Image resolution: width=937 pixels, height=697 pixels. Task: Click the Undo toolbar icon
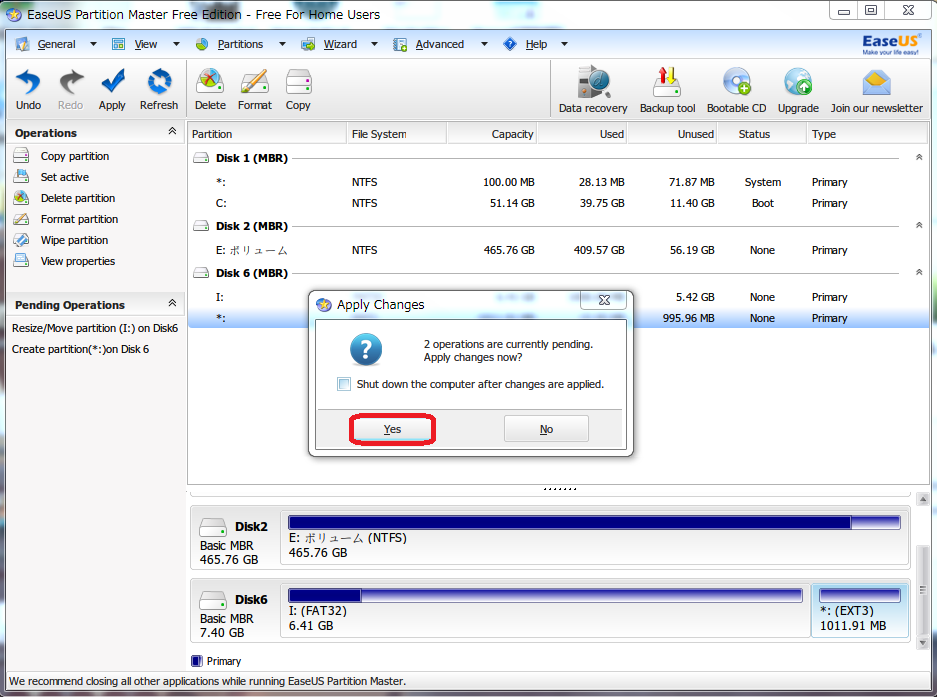[x=28, y=82]
